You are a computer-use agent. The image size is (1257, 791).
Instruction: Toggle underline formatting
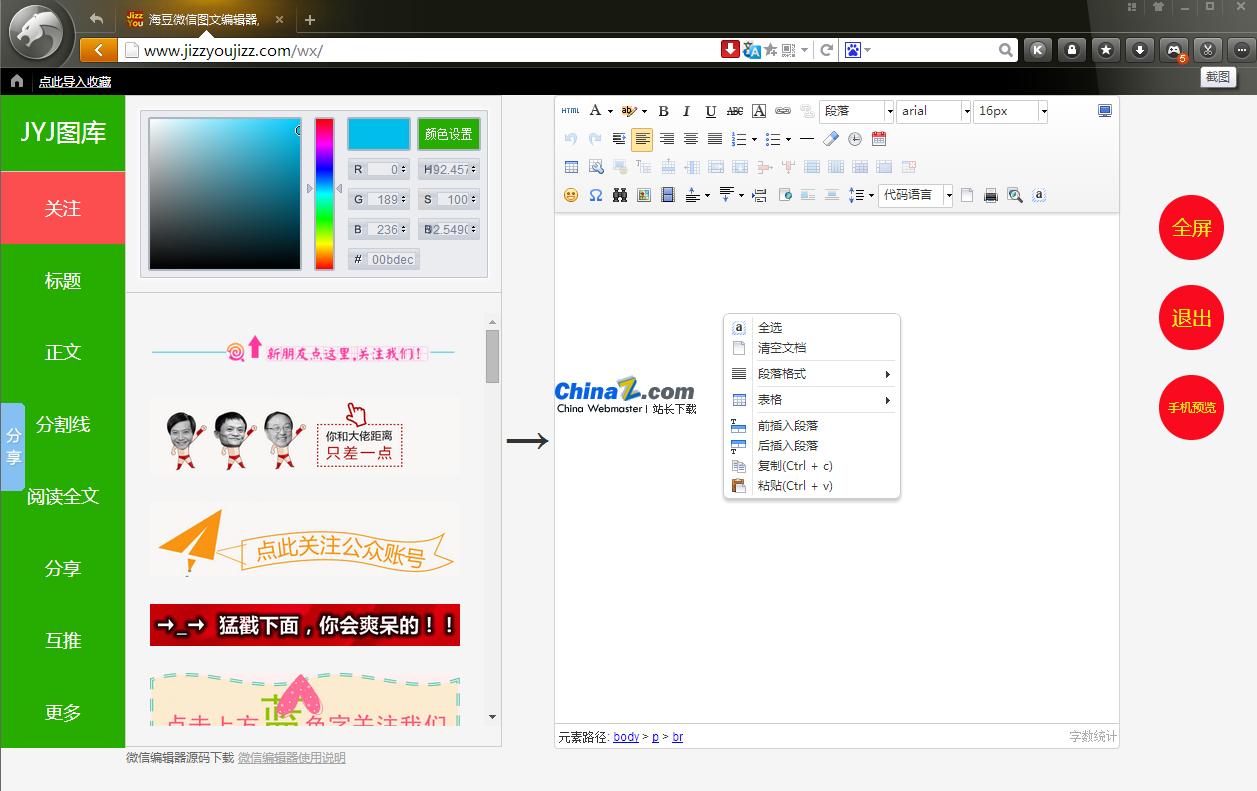click(x=711, y=111)
